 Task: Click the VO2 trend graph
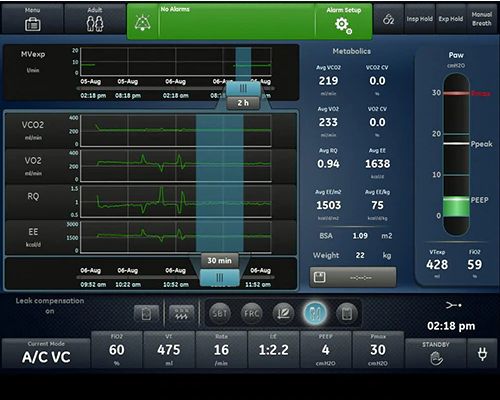pyautogui.click(x=176, y=166)
